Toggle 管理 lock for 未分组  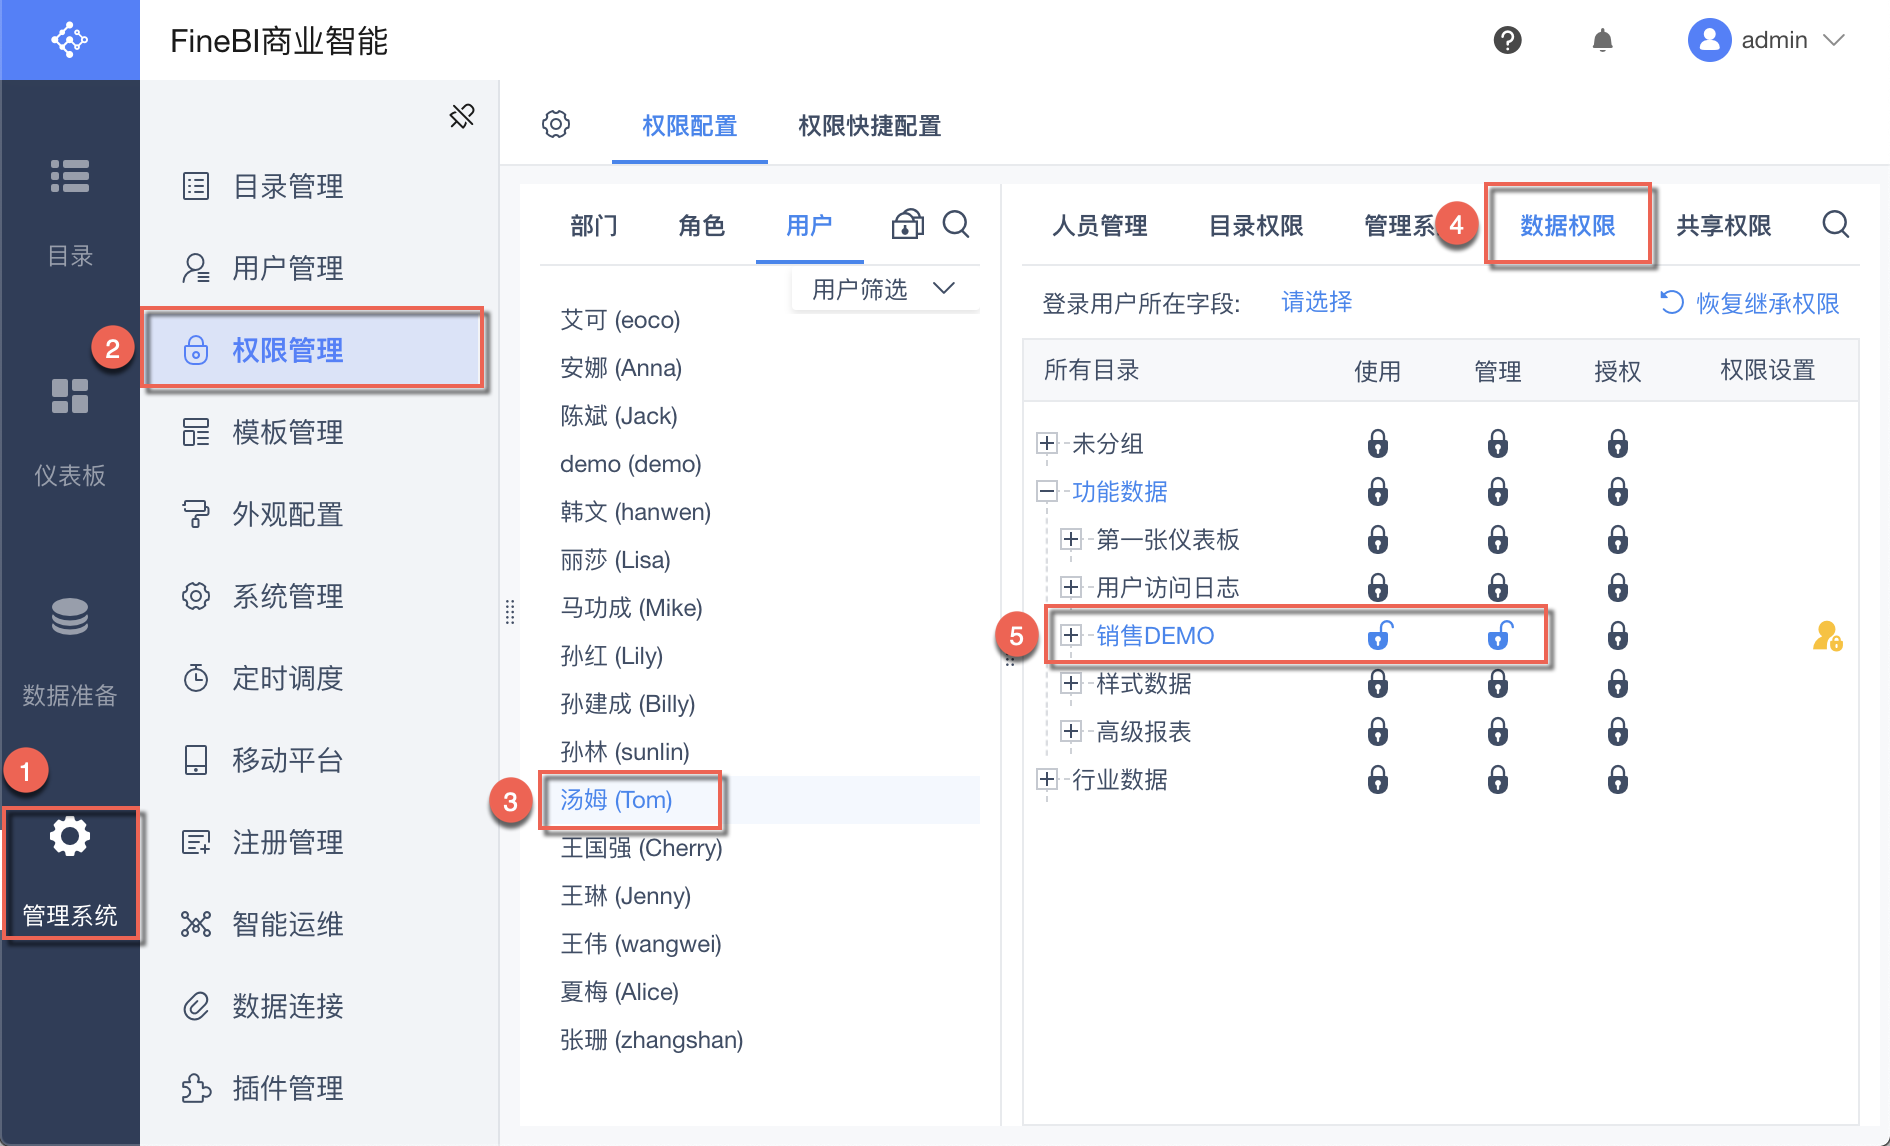point(1497,444)
